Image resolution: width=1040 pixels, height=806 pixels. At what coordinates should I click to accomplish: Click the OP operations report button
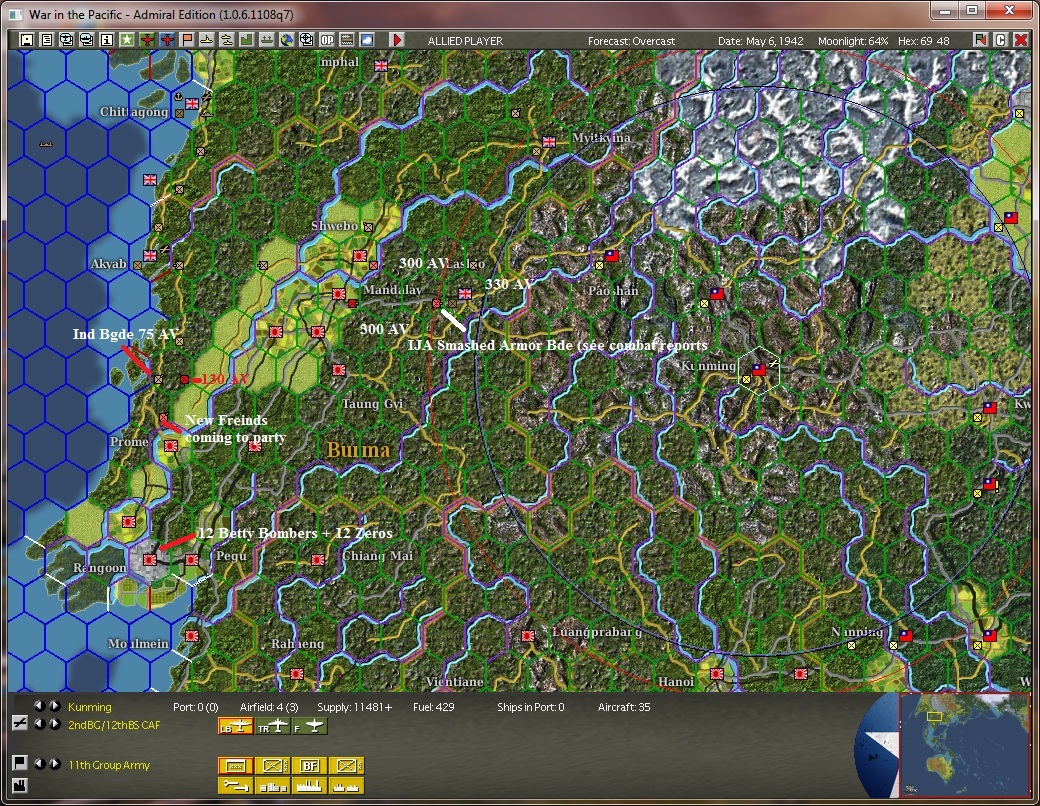coord(327,40)
